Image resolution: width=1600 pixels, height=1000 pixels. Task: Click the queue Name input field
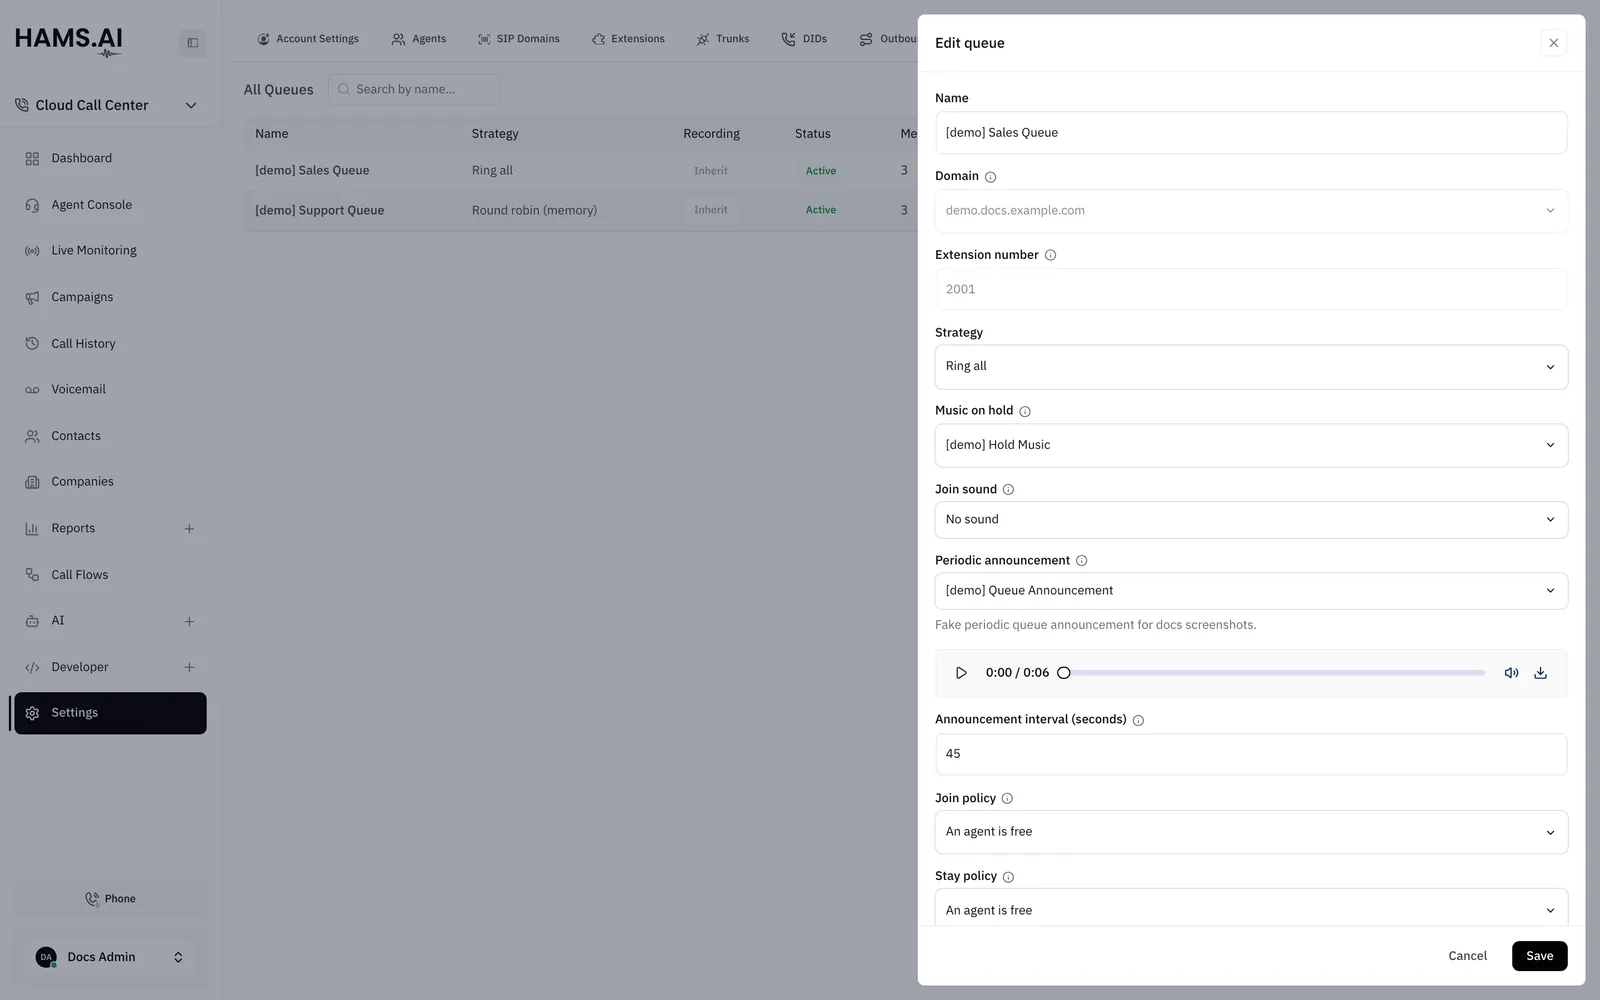click(1251, 133)
